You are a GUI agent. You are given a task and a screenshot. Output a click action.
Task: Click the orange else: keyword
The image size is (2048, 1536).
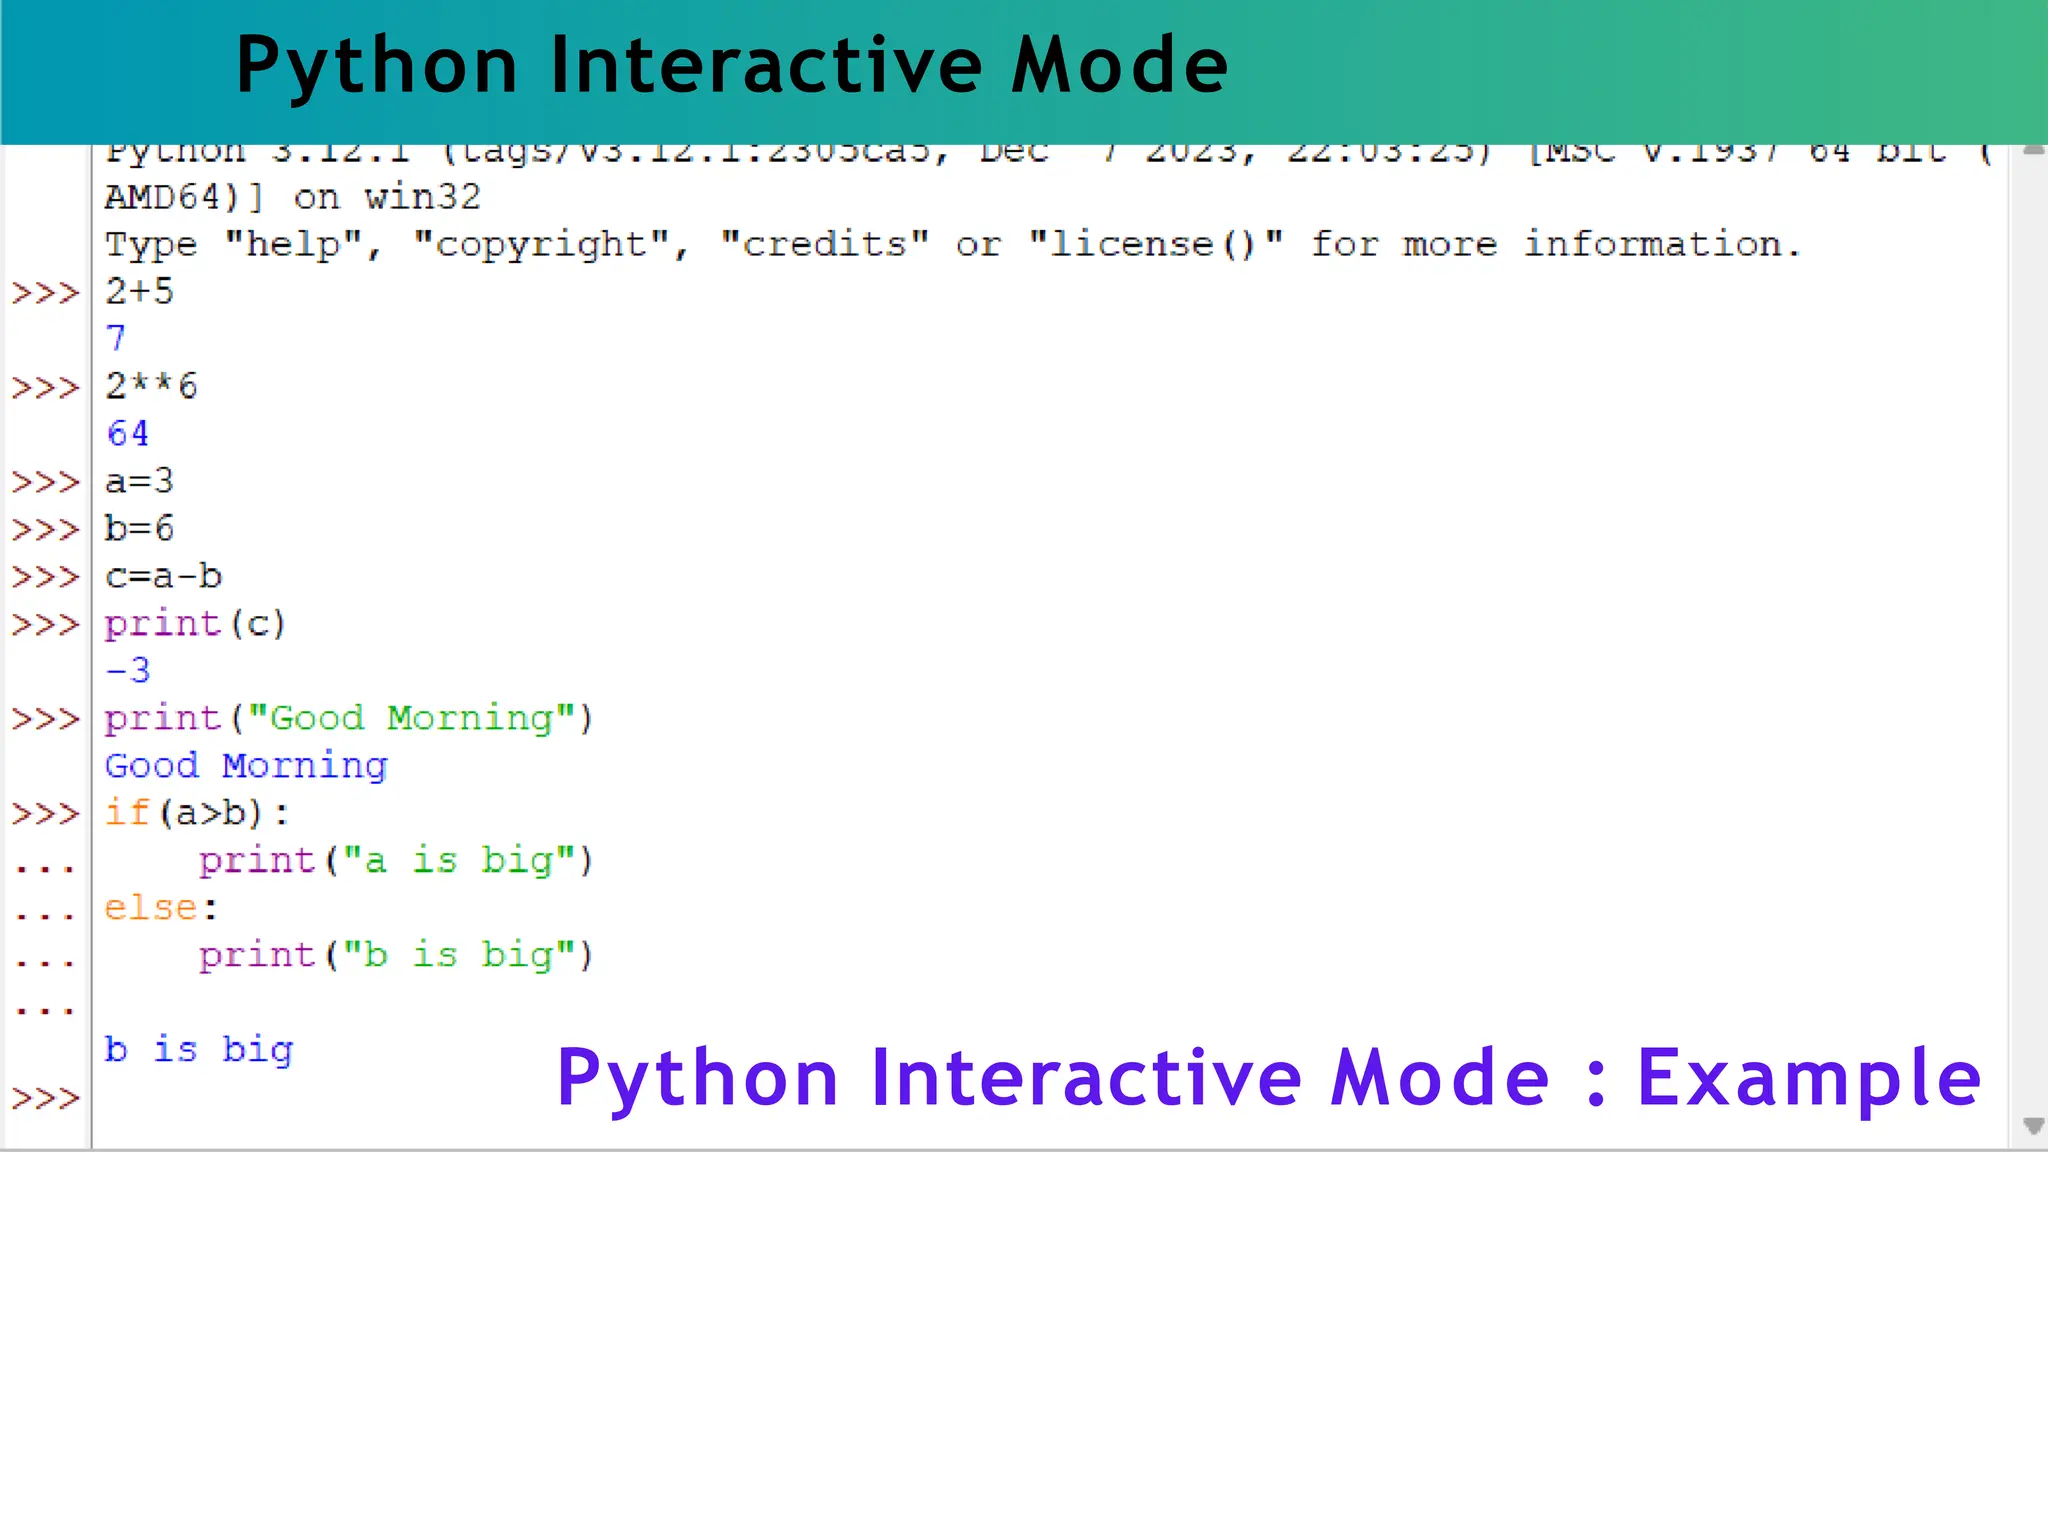click(x=152, y=908)
